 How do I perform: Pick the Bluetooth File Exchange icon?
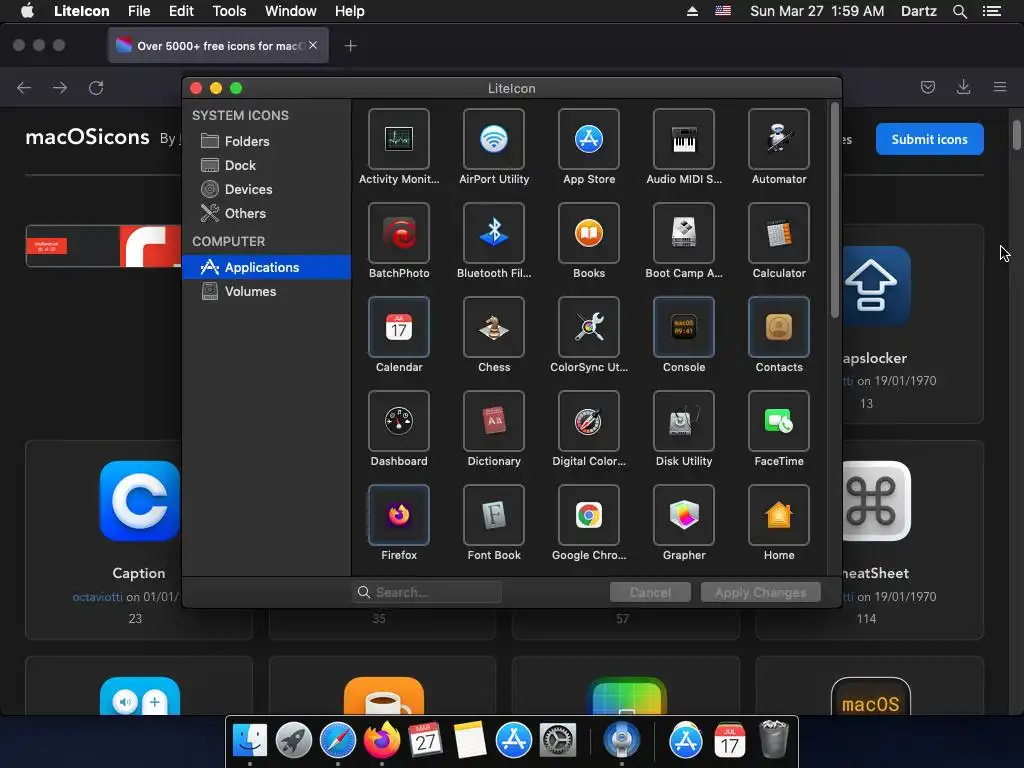pos(494,233)
